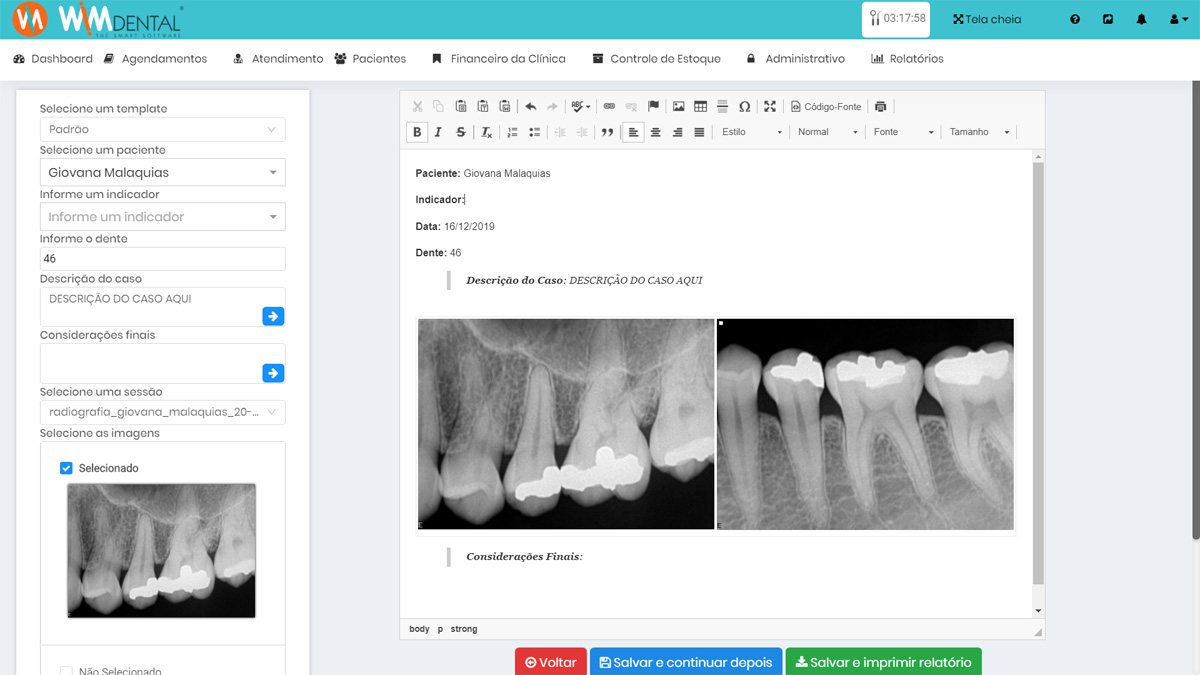
Task: Center-align the text
Action: [x=655, y=132]
